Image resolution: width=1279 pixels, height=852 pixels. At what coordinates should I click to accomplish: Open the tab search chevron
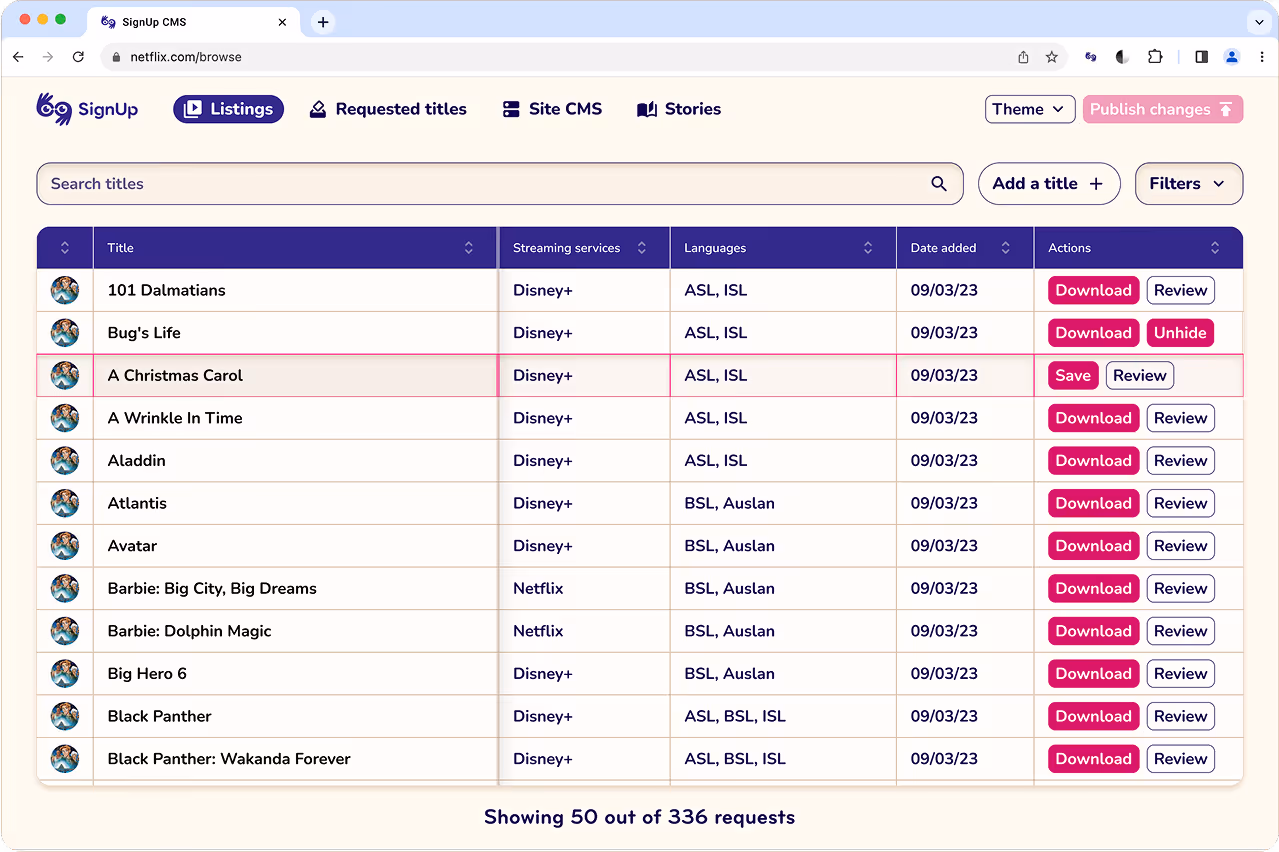point(1258,22)
